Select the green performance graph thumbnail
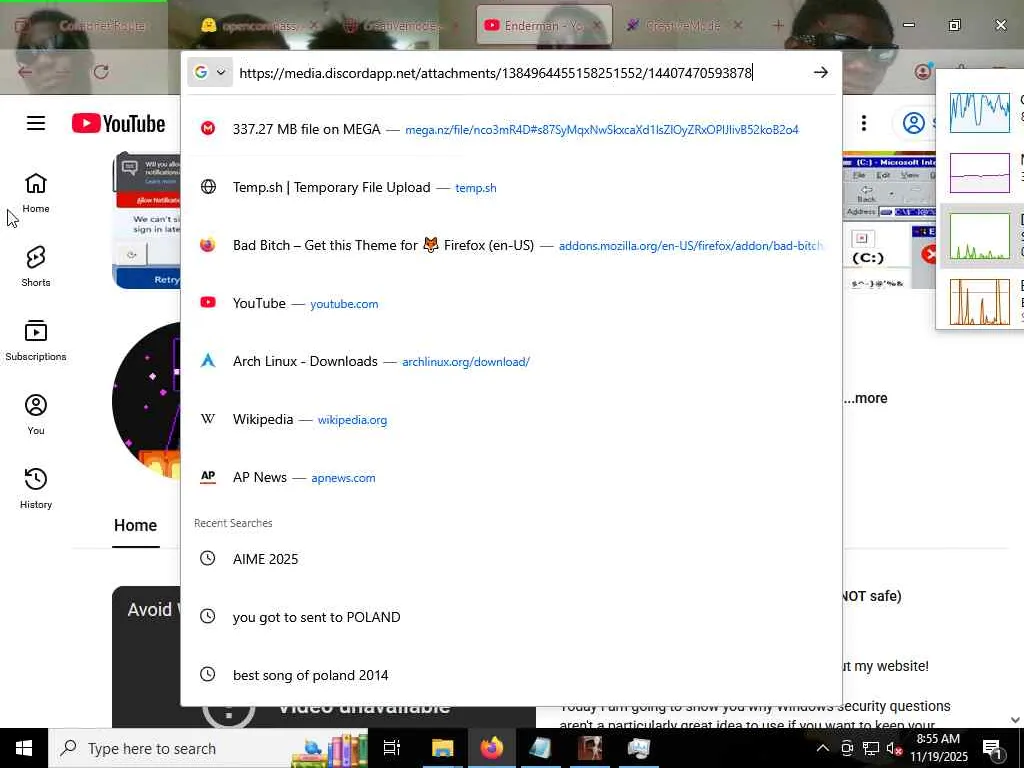 (980, 236)
